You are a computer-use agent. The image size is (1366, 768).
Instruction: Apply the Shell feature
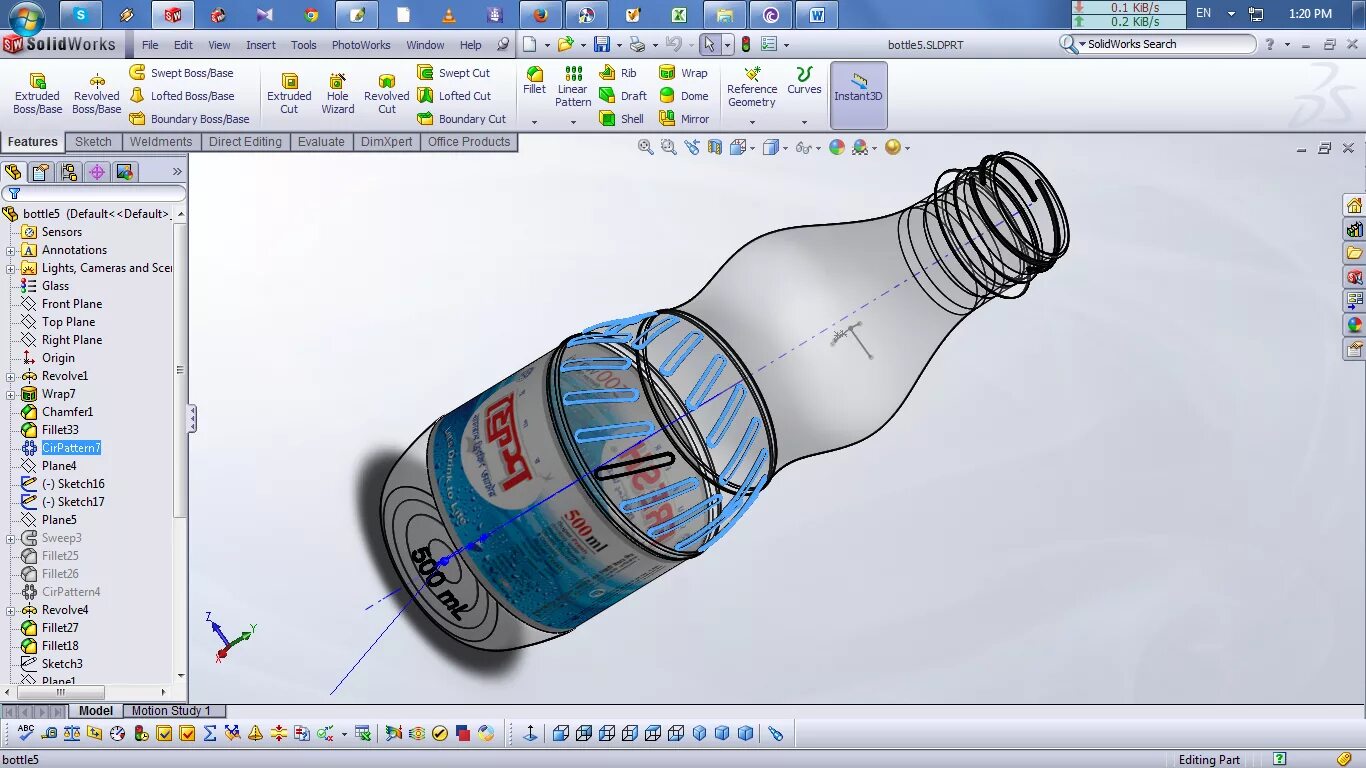[x=622, y=119]
